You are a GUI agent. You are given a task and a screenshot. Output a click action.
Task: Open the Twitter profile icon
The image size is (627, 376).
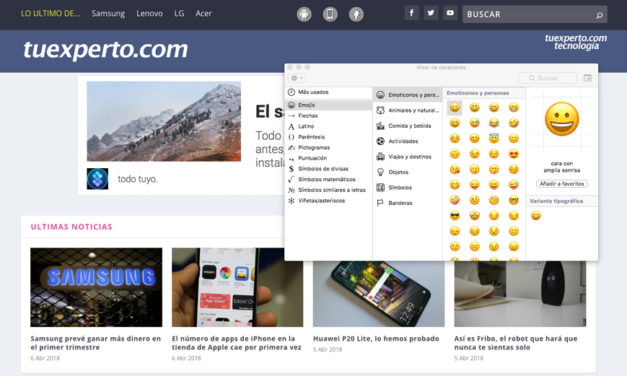point(431,13)
